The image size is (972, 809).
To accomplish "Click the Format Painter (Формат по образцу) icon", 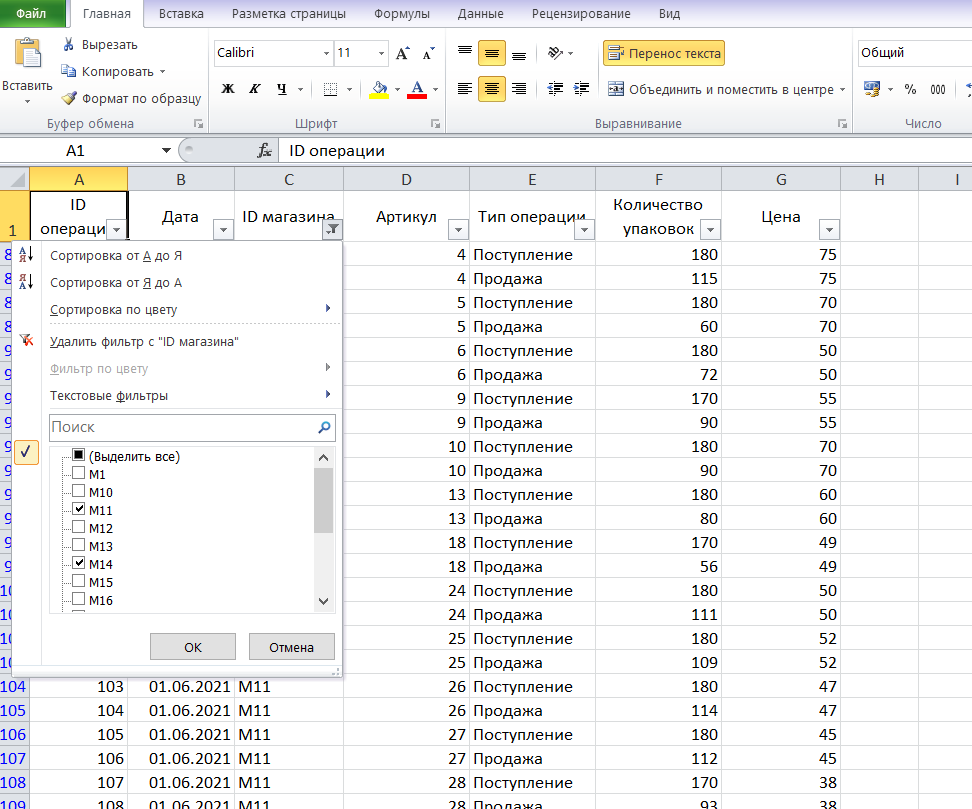I will click(x=69, y=98).
